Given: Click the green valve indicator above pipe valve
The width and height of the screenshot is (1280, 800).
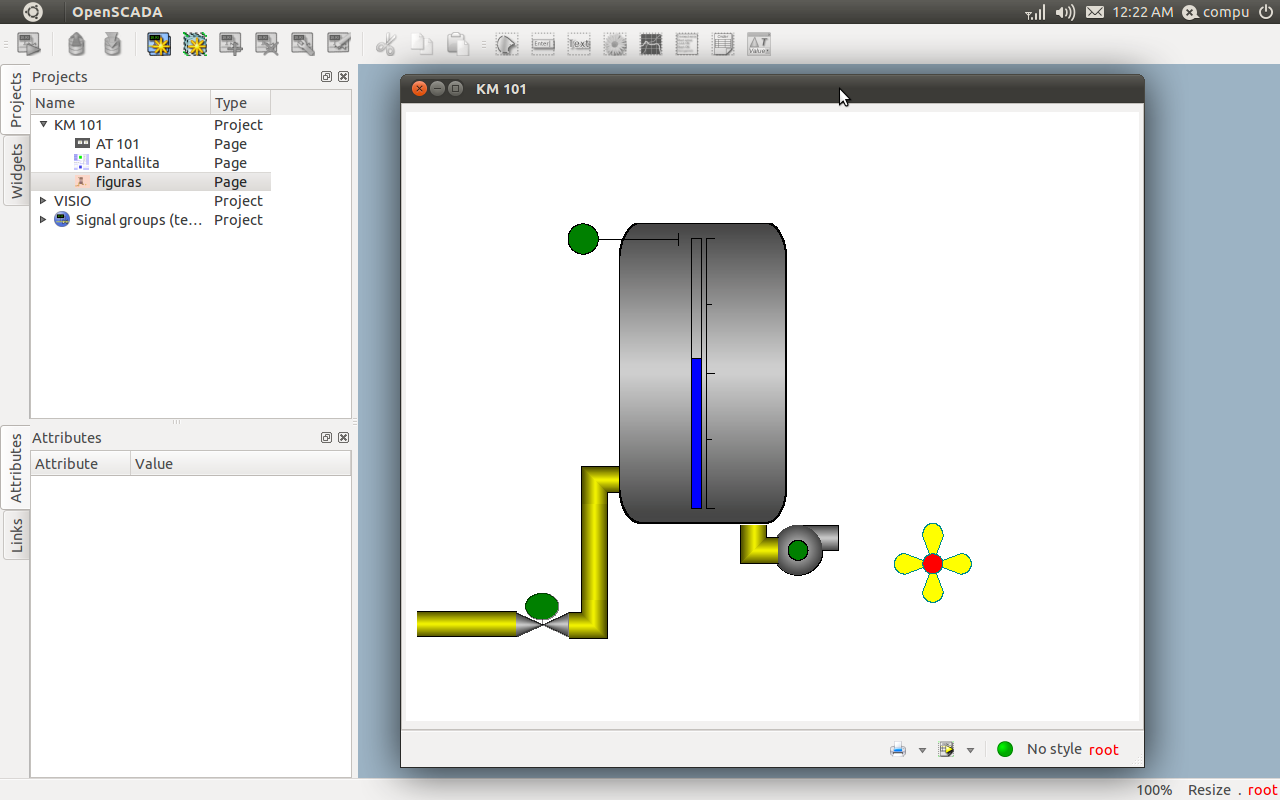Looking at the screenshot, I should 541,605.
